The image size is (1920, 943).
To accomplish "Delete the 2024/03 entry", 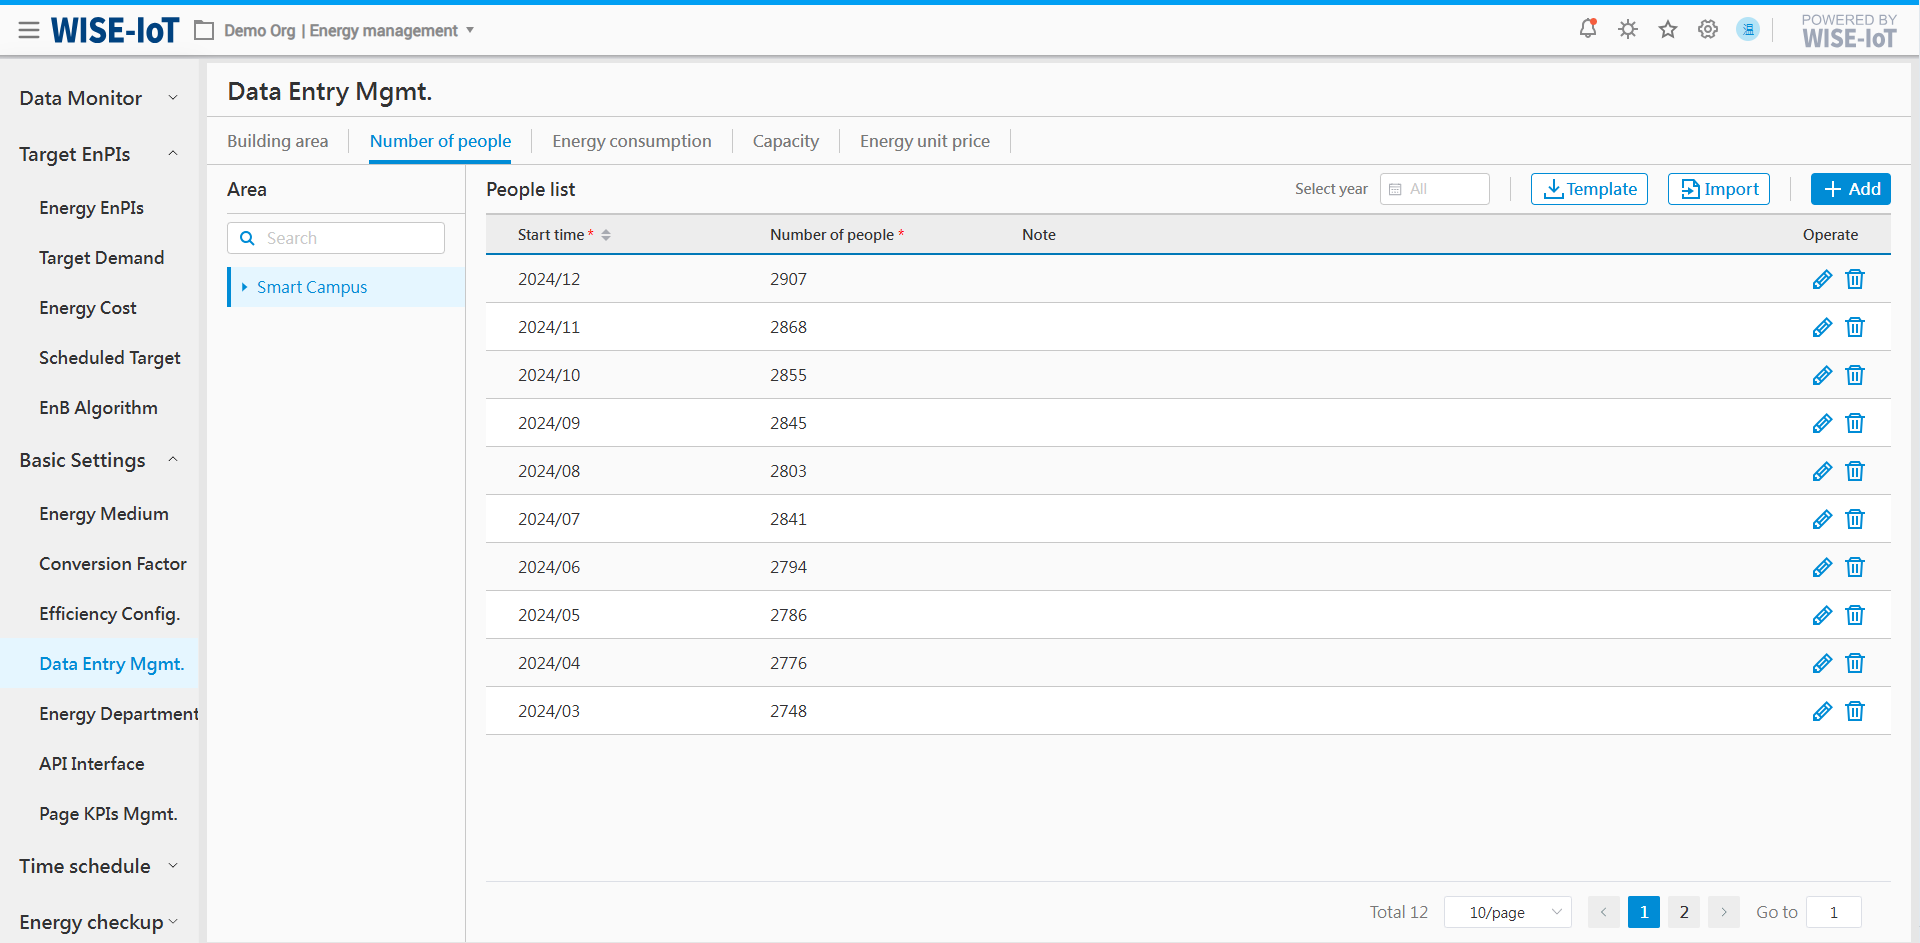I will (x=1855, y=711).
